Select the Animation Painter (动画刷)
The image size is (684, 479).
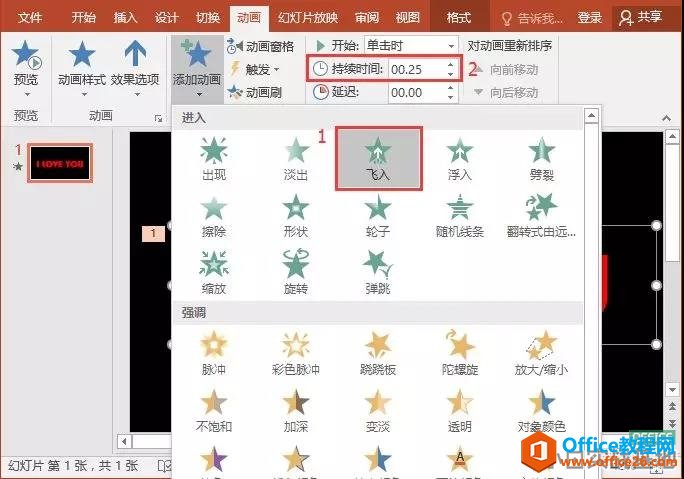[255, 92]
